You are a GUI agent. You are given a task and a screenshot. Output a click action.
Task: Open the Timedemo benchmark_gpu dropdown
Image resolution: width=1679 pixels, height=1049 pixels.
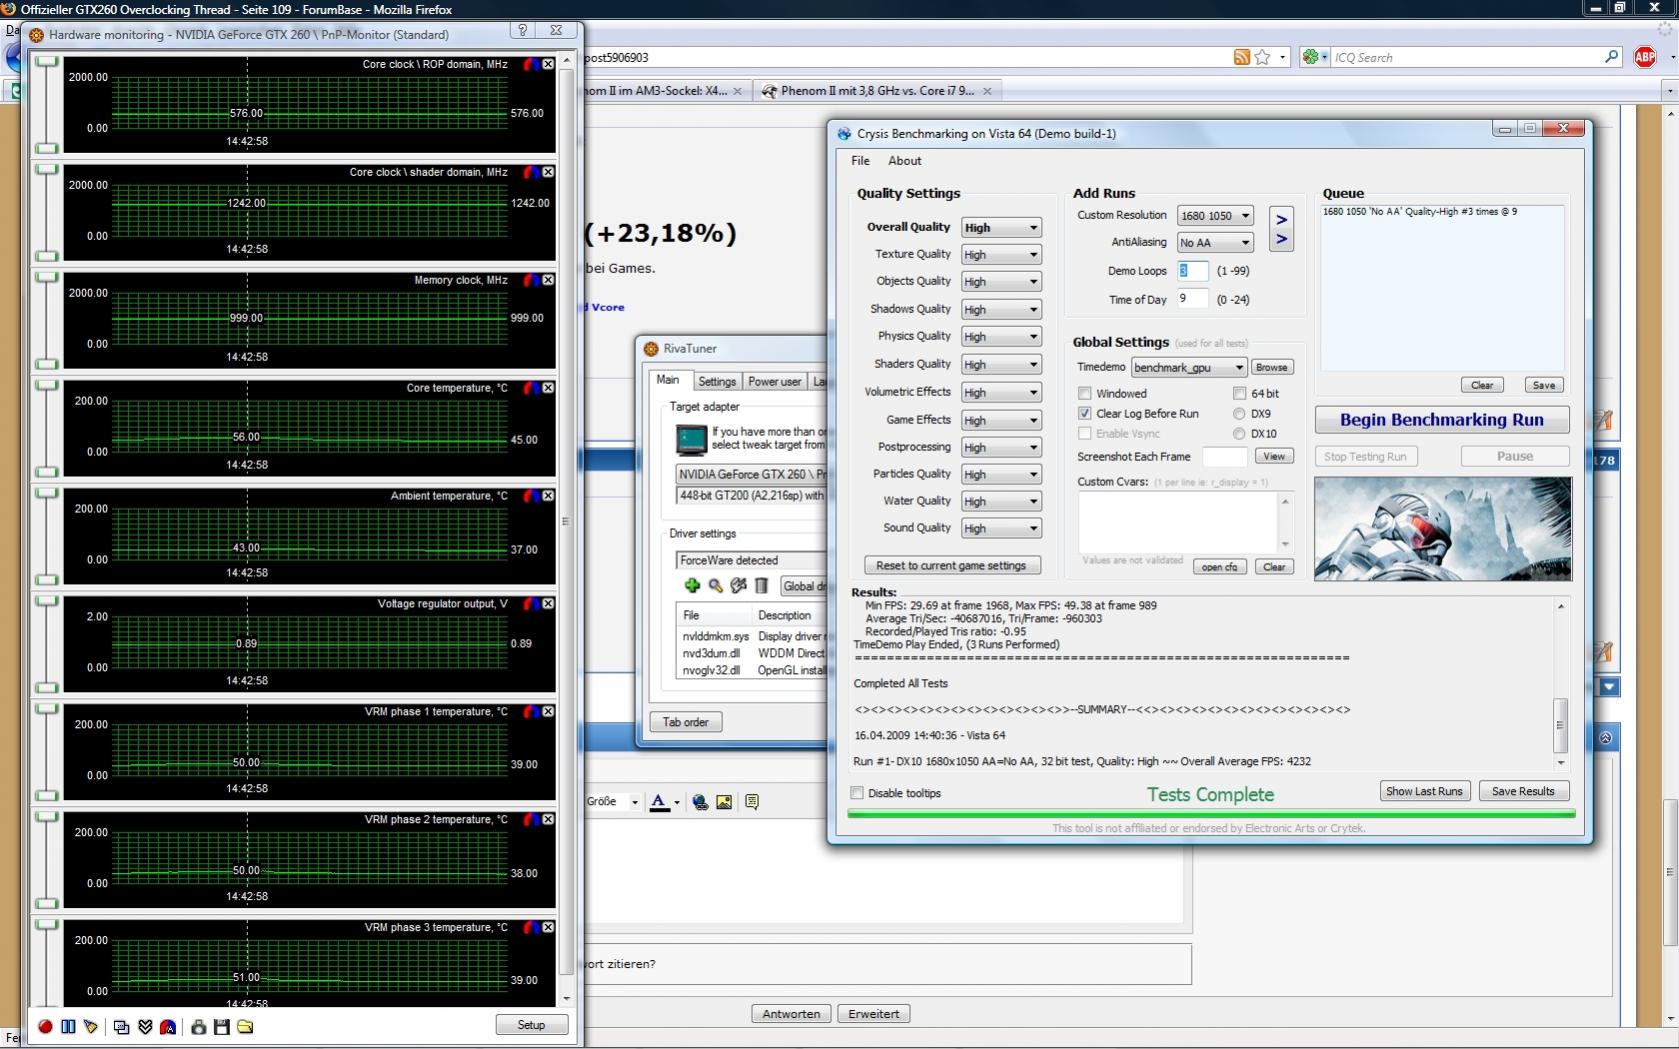[x=1189, y=368]
